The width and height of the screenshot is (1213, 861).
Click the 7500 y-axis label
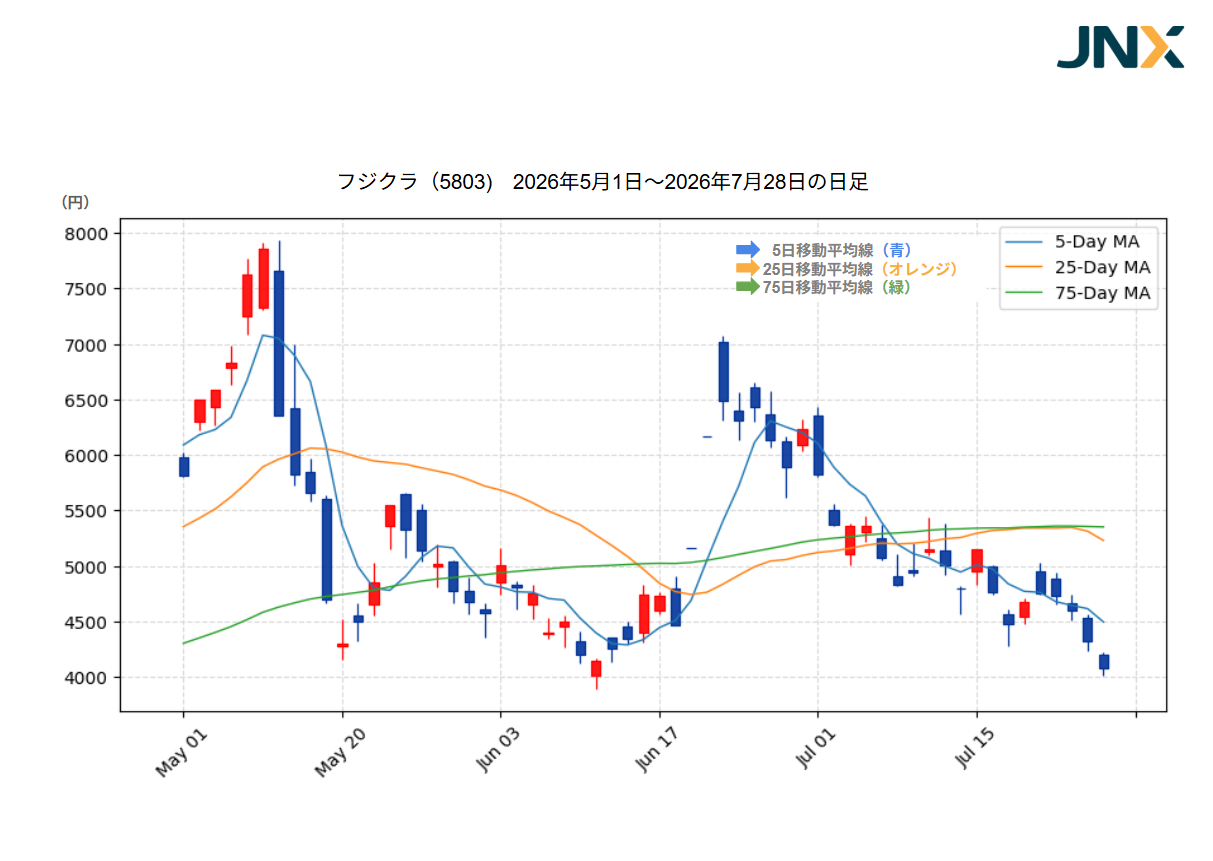[x=88, y=289]
